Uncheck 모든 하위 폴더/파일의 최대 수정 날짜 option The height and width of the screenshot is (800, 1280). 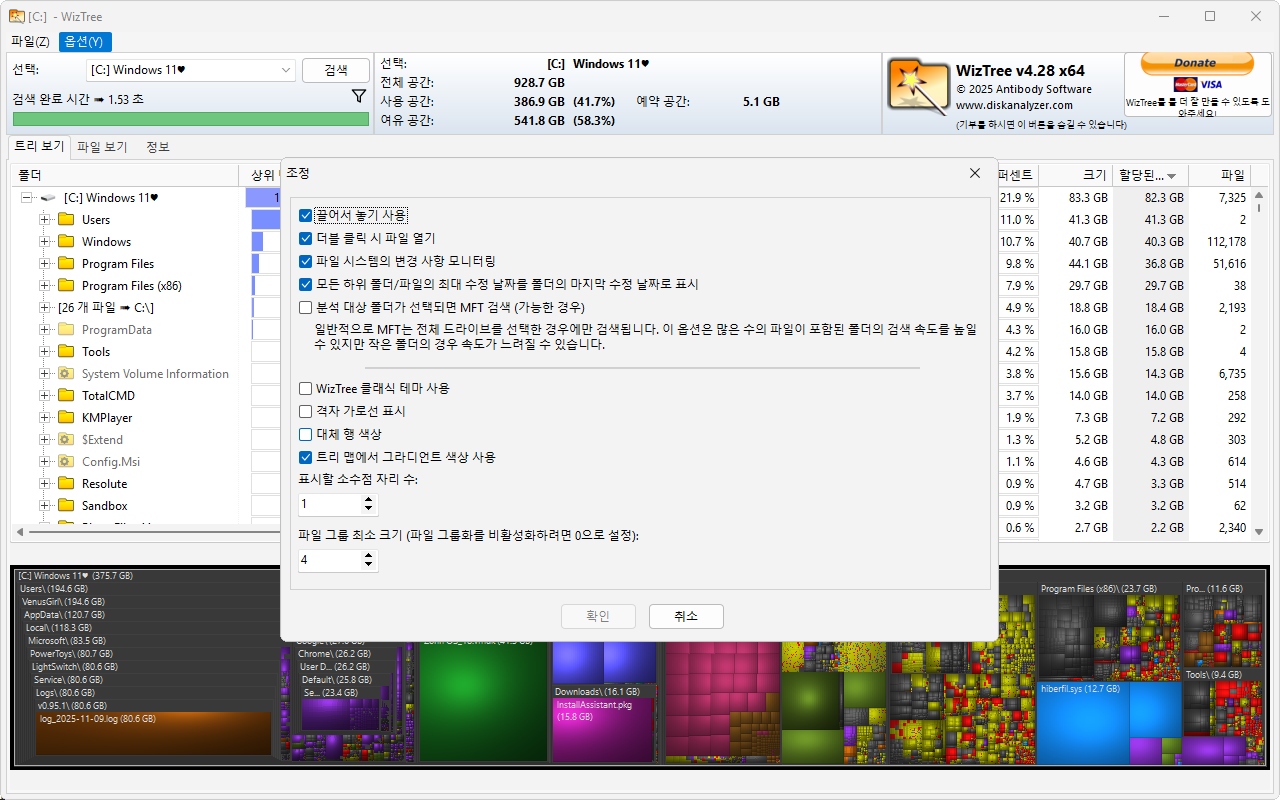[x=306, y=284]
